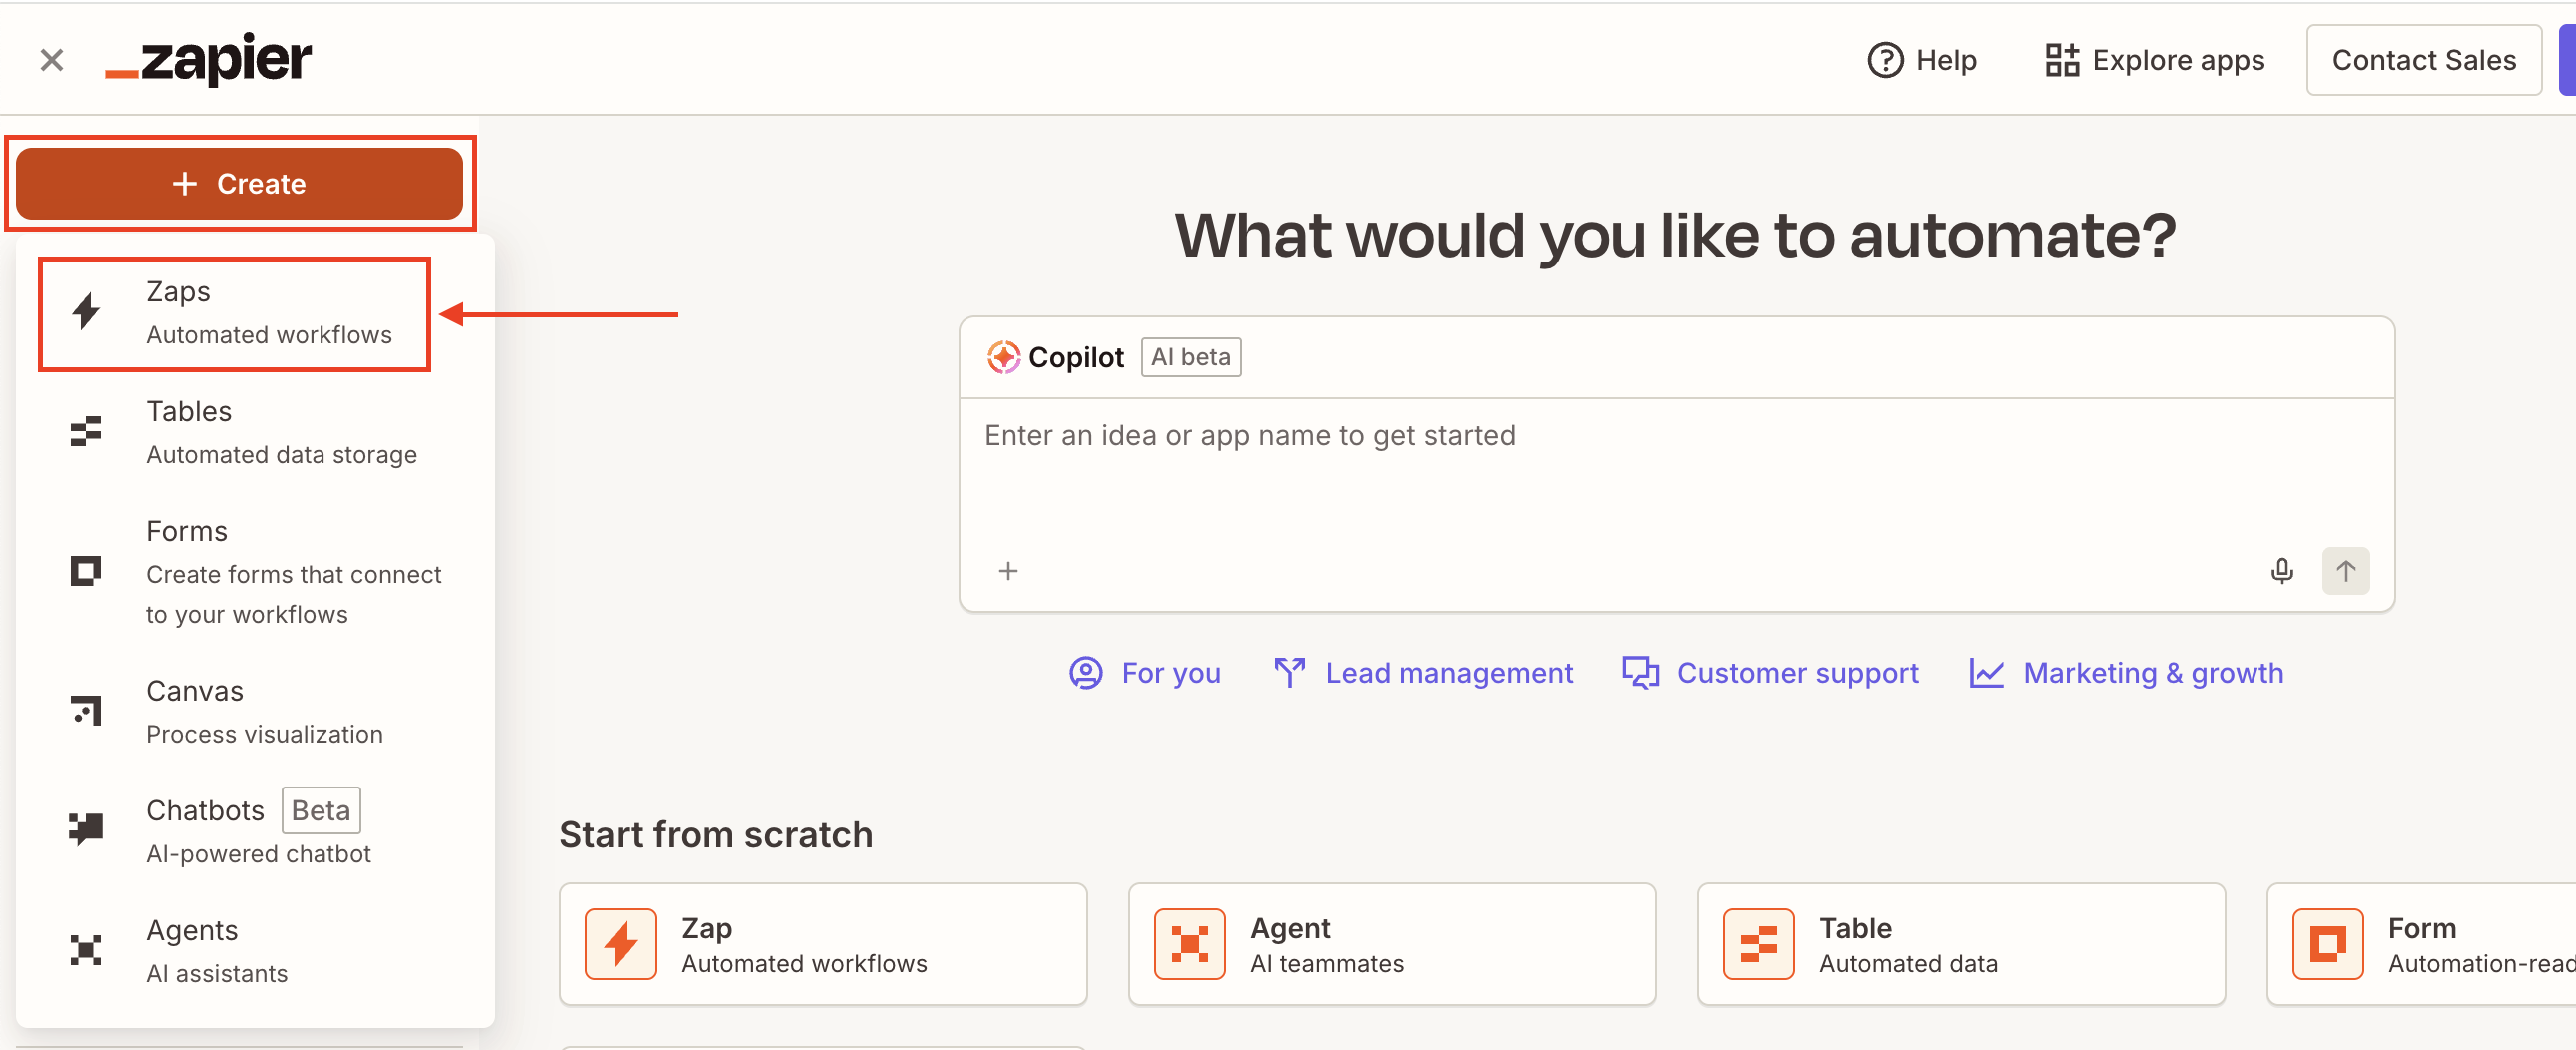Viewport: 2576px width, 1050px height.
Task: Click the microphone icon in Copilot box
Action: click(2281, 571)
